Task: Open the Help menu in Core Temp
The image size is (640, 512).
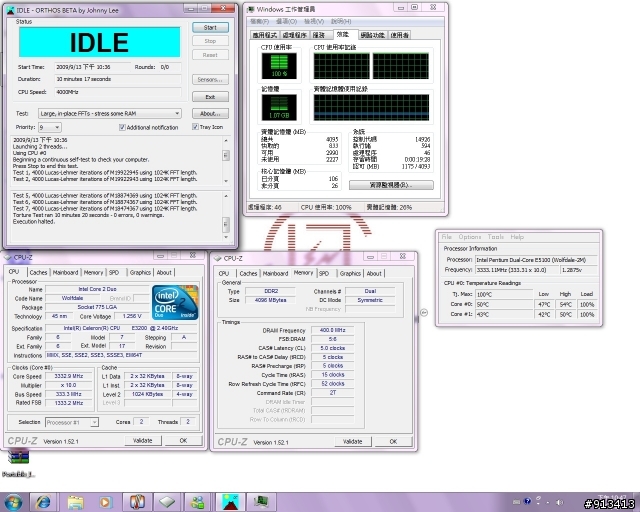Action: [x=517, y=237]
